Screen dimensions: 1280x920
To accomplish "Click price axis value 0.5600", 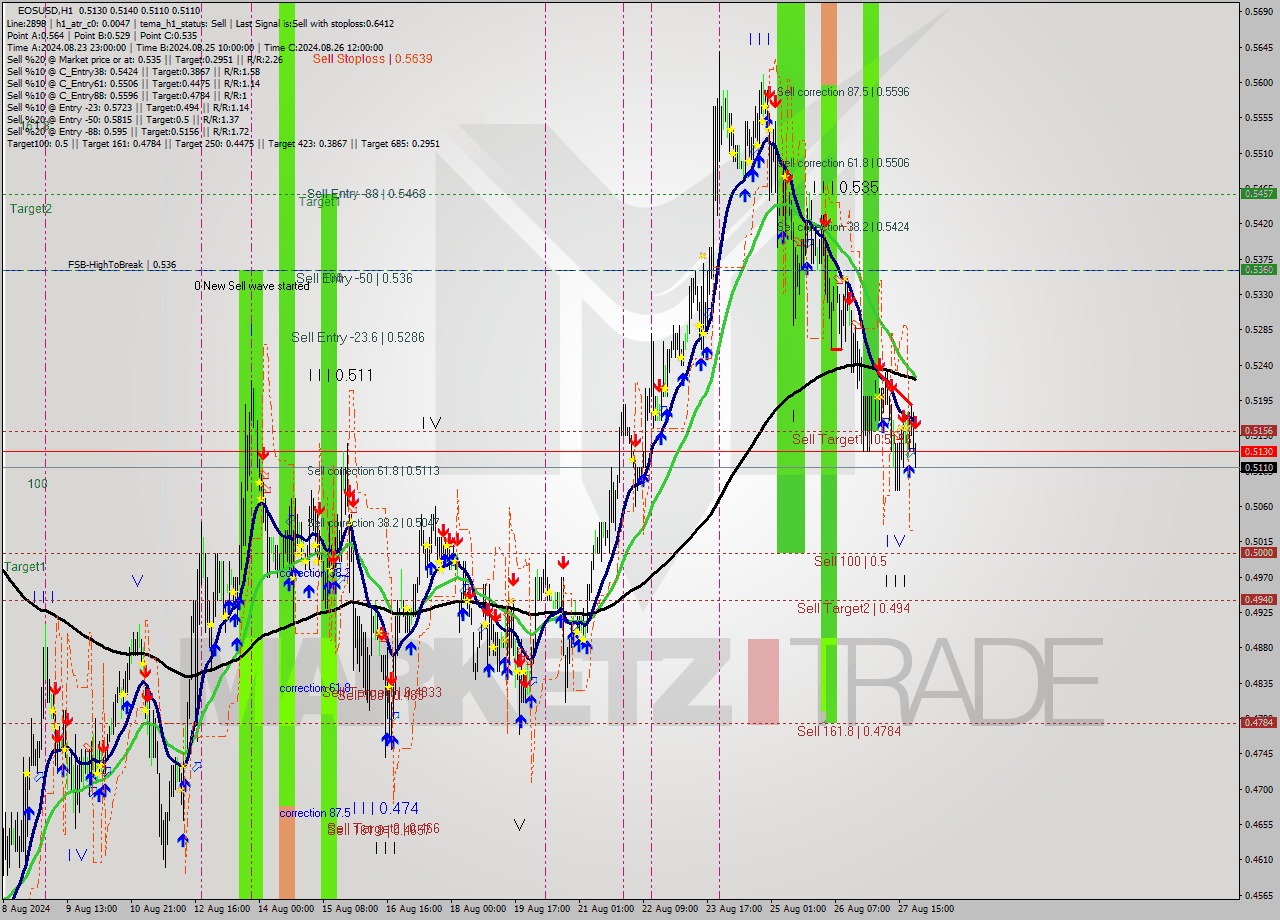I will tap(1258, 82).
